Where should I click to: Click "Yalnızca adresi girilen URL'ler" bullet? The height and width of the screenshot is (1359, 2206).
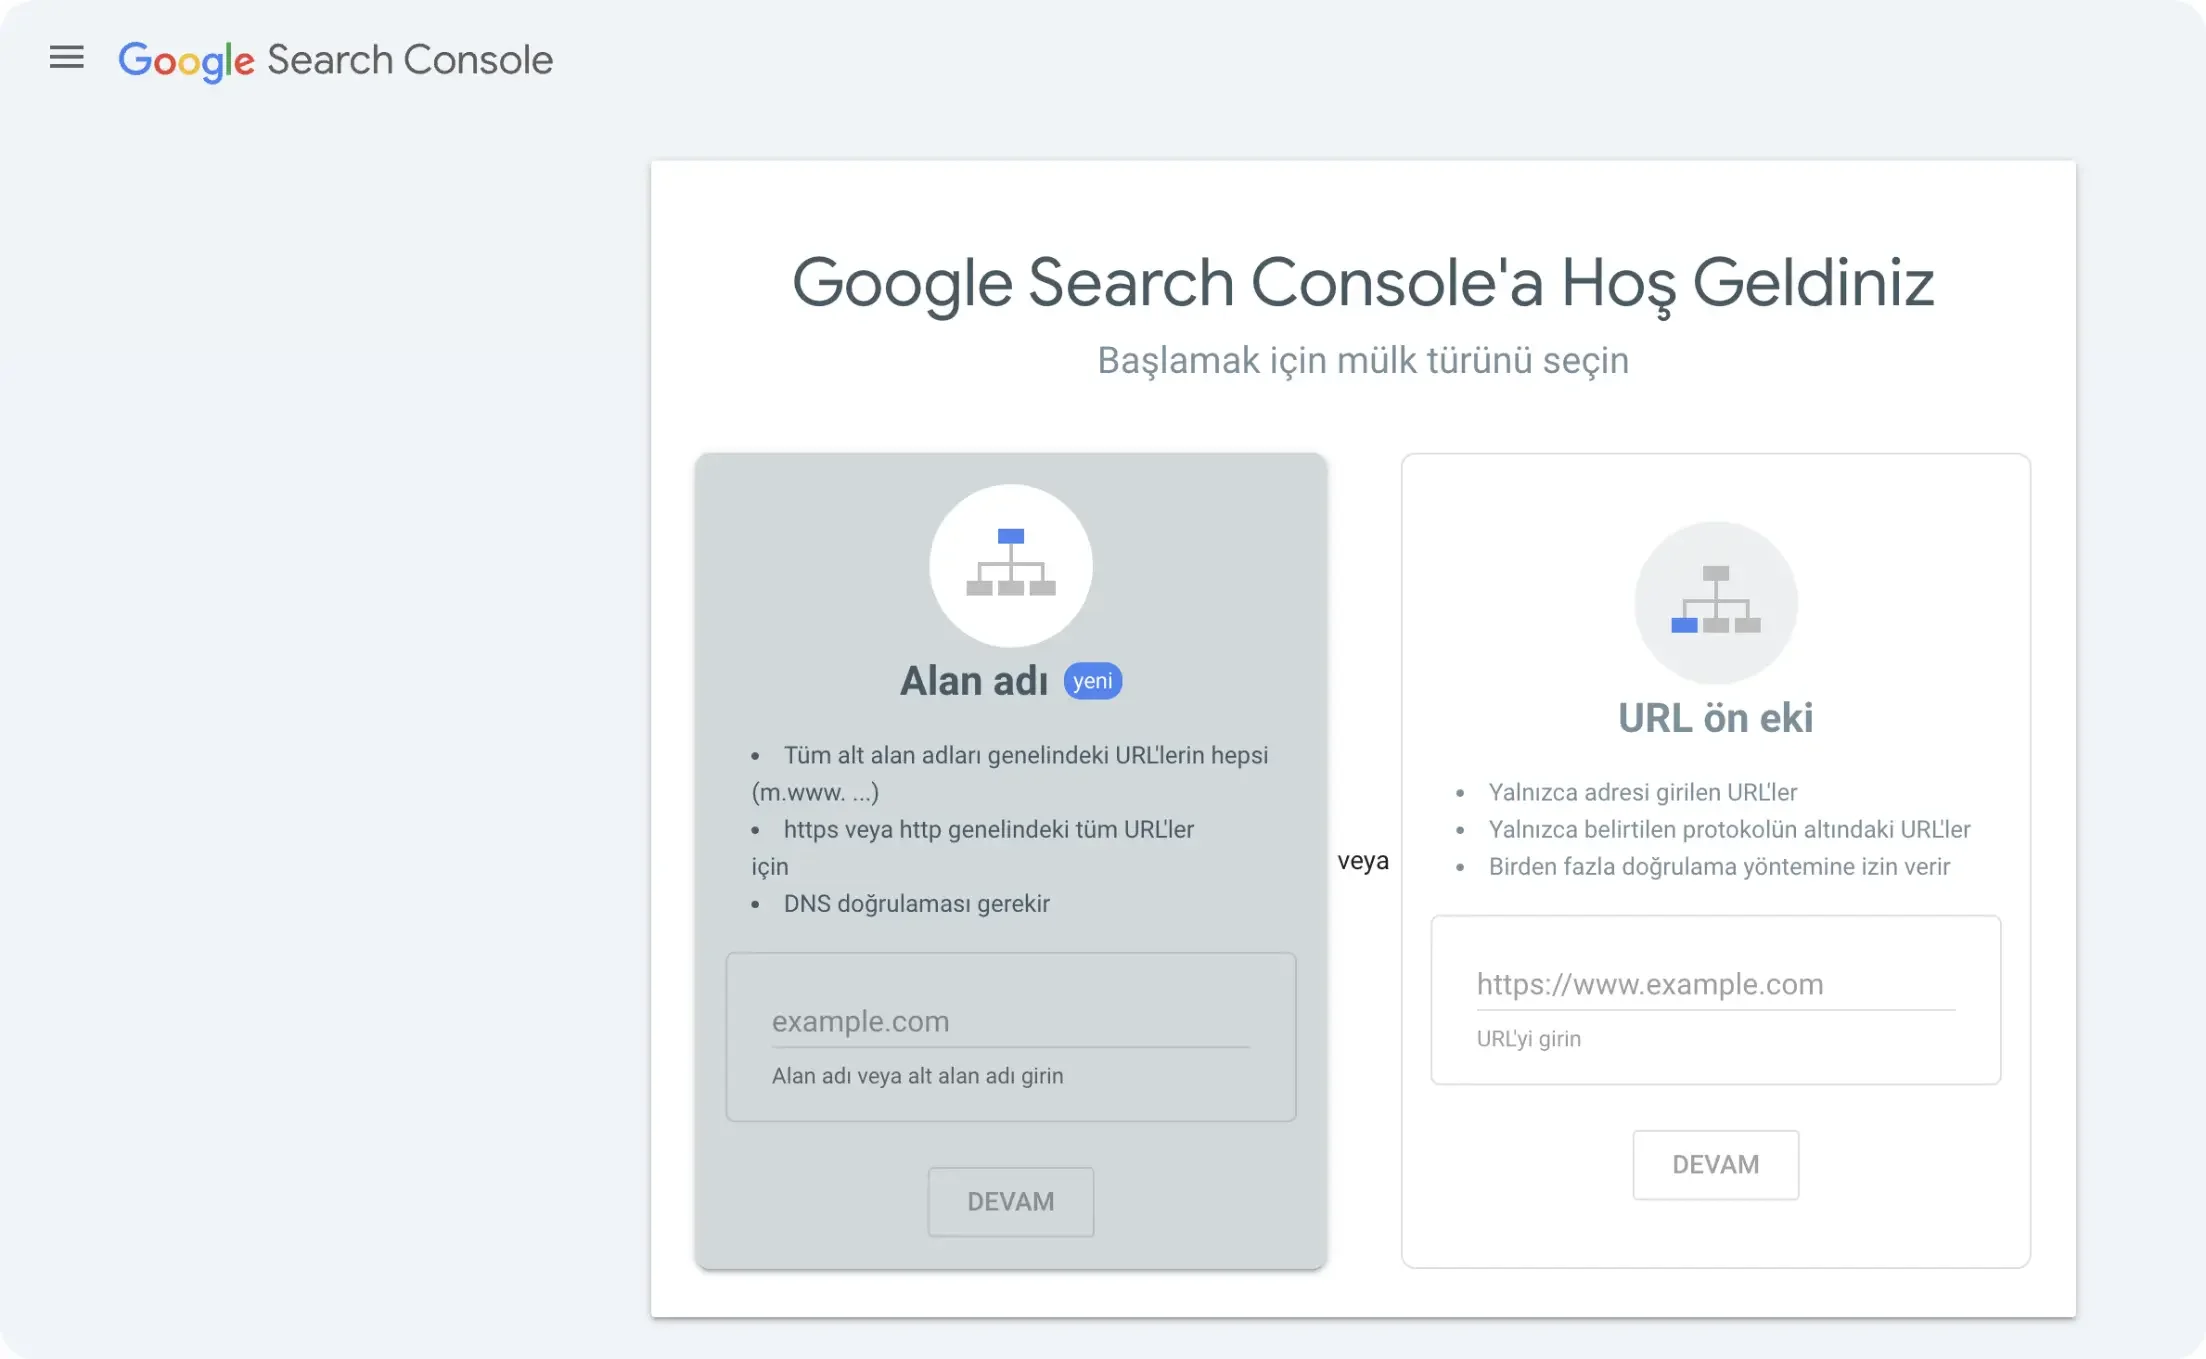[1642, 793]
